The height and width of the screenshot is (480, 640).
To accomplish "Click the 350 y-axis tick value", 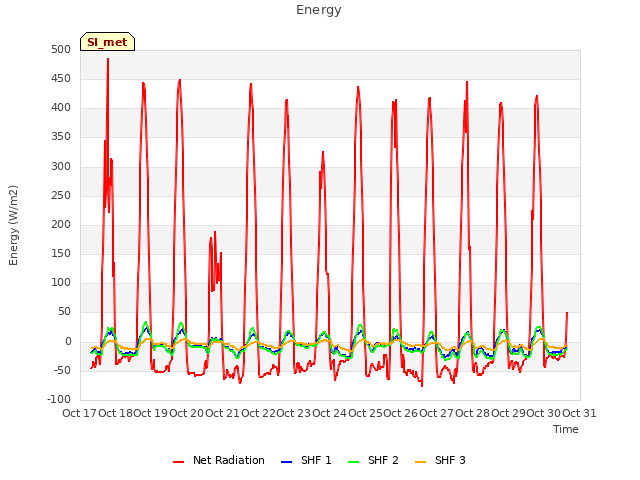I will click(x=61, y=137).
